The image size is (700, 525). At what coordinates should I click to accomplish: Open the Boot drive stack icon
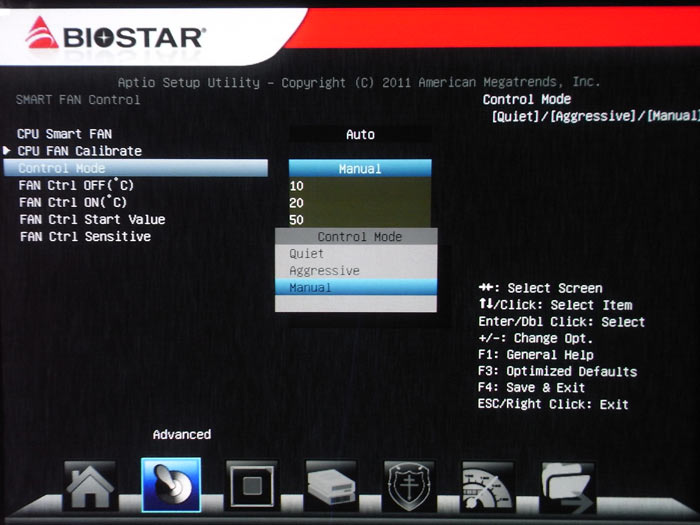click(x=331, y=487)
